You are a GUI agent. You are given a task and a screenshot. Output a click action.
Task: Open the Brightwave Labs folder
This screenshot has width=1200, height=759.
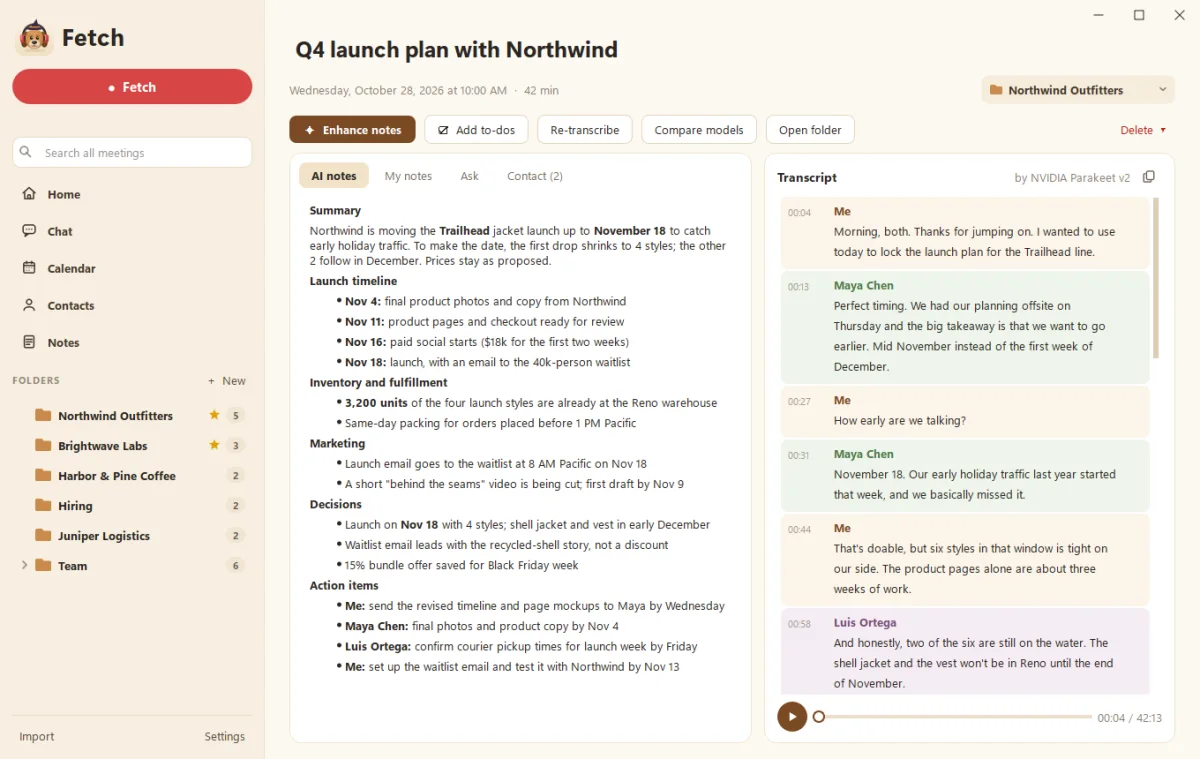pos(132,445)
